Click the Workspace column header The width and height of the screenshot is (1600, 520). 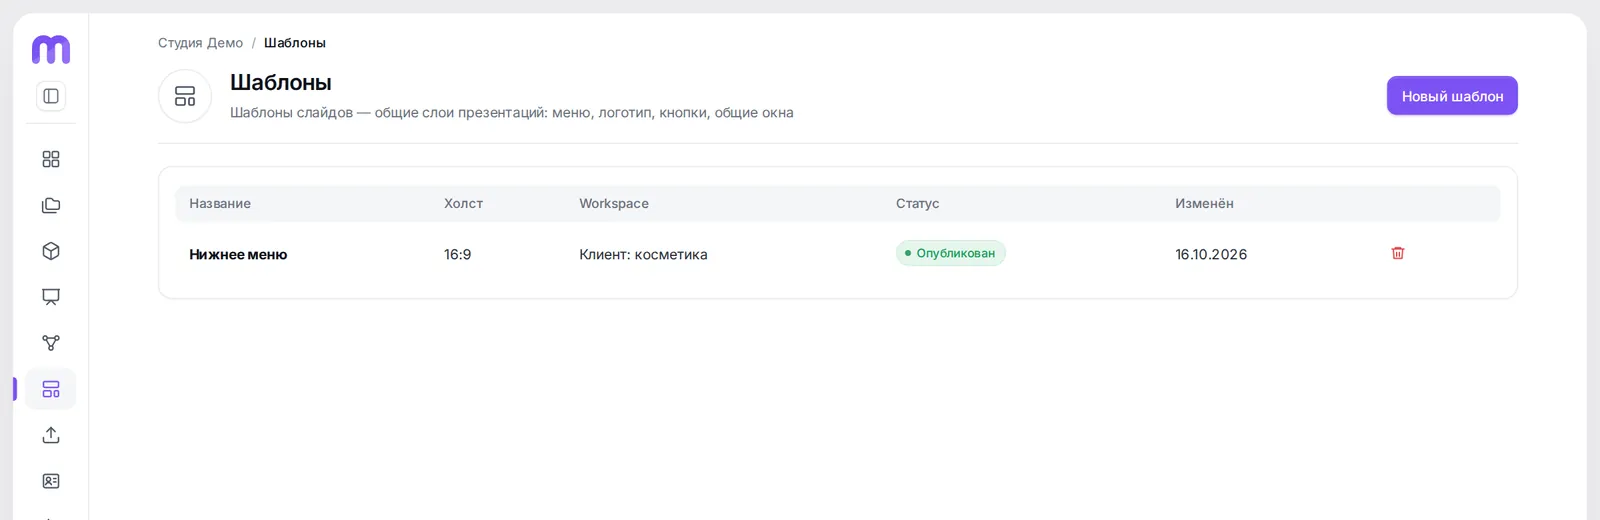tap(614, 203)
